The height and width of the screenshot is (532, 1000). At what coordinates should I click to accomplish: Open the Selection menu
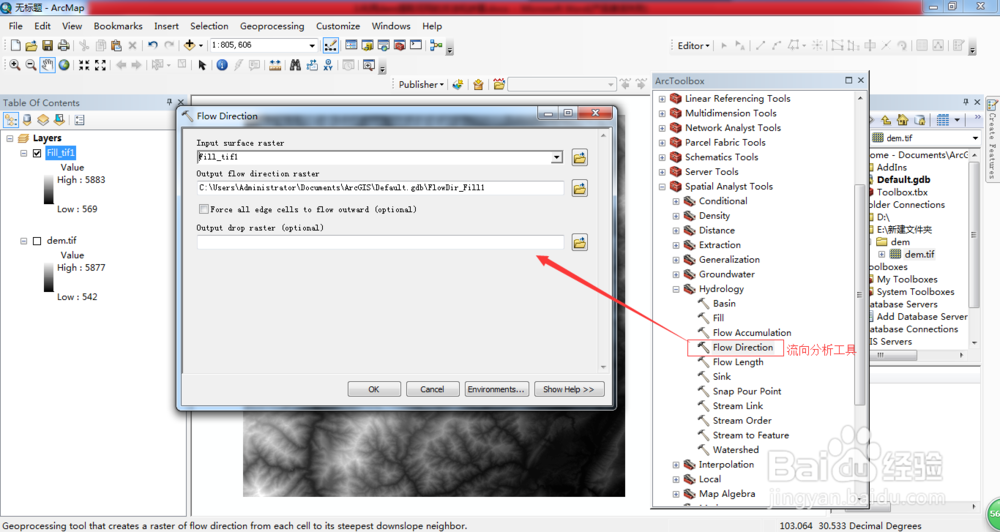pos(209,26)
